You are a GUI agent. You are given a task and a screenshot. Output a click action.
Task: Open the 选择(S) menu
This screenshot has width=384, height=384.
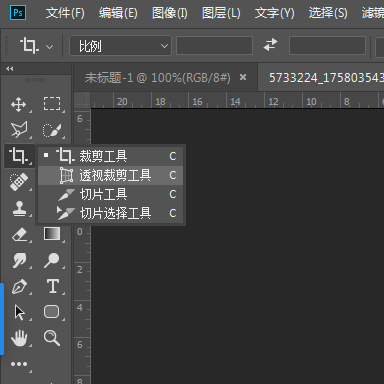point(328,13)
